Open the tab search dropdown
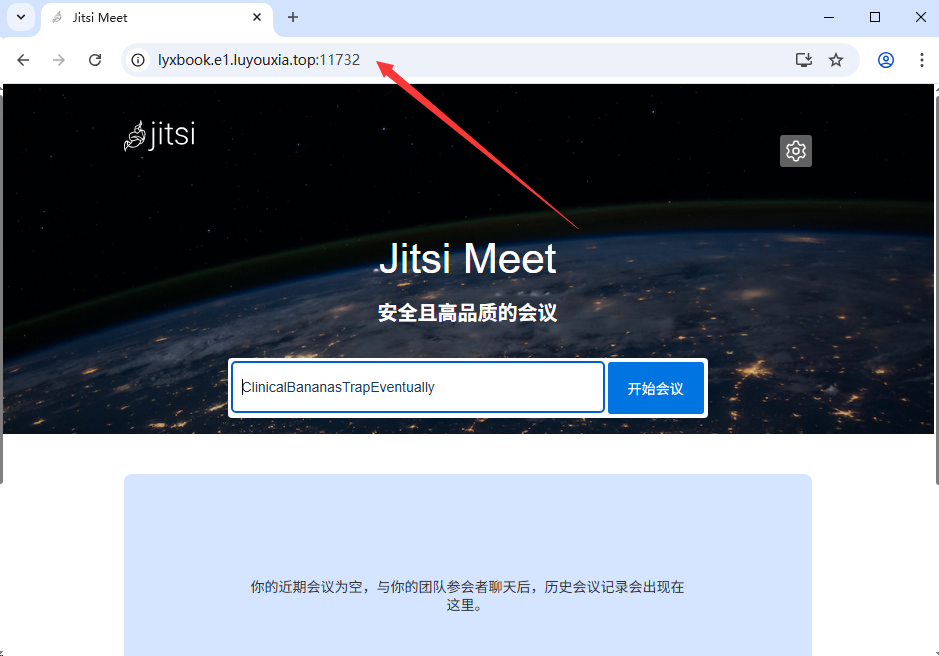Screen dimensions: 939x656 click(x=21, y=17)
